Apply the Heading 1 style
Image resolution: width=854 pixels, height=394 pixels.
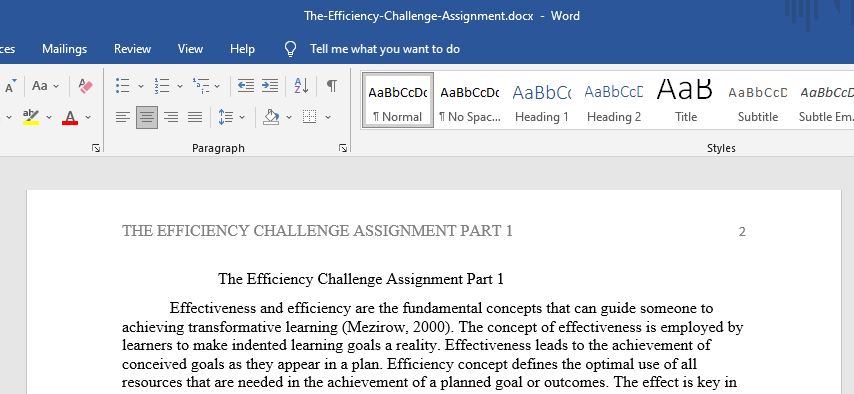[541, 100]
